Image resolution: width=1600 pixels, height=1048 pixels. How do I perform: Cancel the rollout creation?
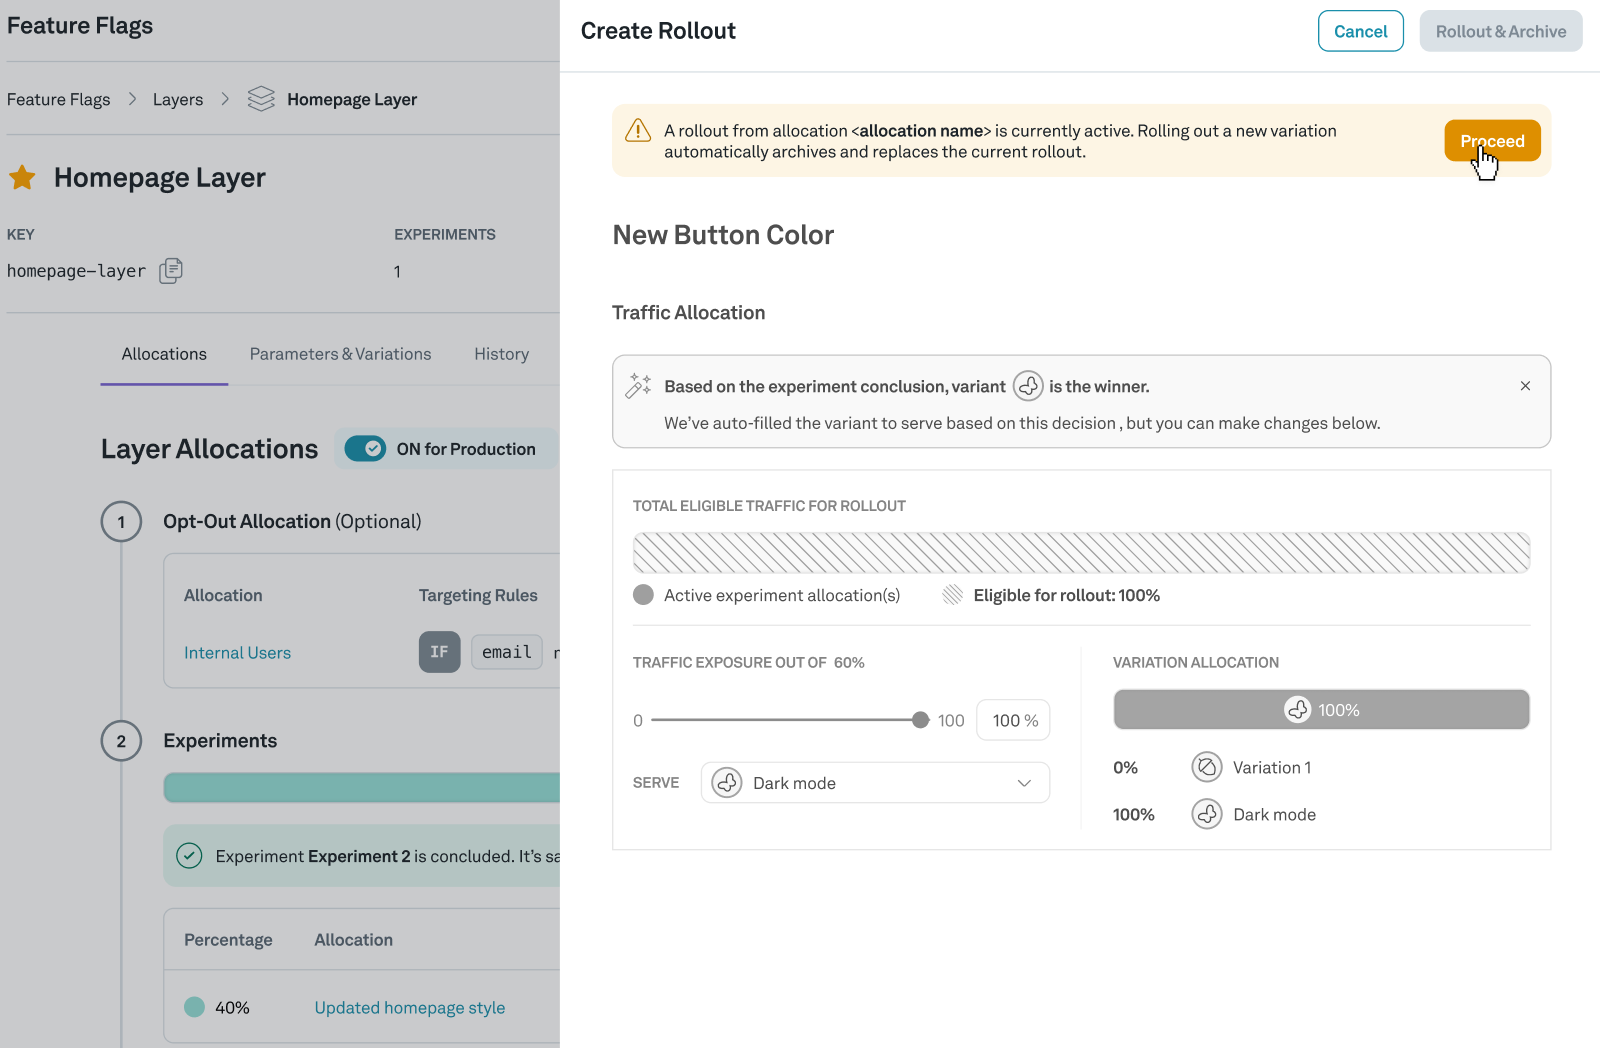(x=1360, y=31)
